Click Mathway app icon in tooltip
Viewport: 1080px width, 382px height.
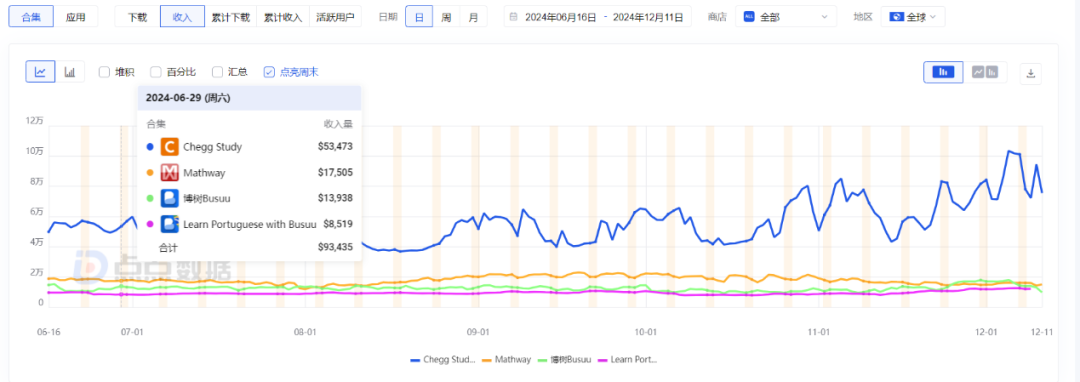169,173
